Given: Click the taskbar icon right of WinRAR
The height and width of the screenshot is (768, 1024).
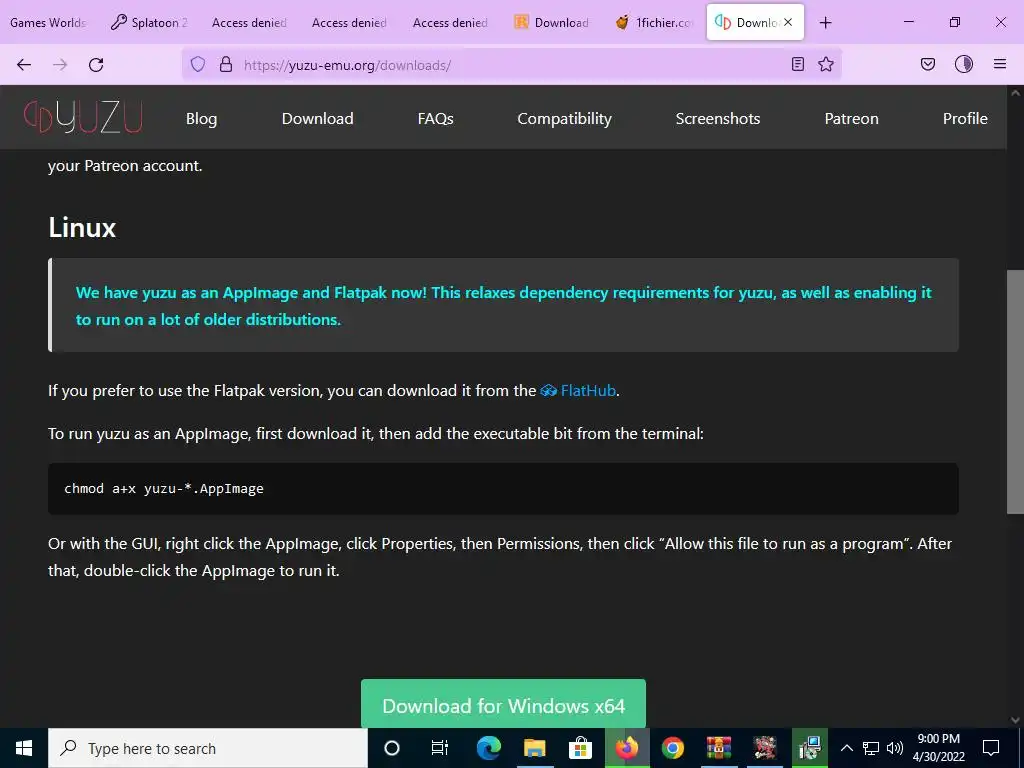Looking at the screenshot, I should click(764, 748).
